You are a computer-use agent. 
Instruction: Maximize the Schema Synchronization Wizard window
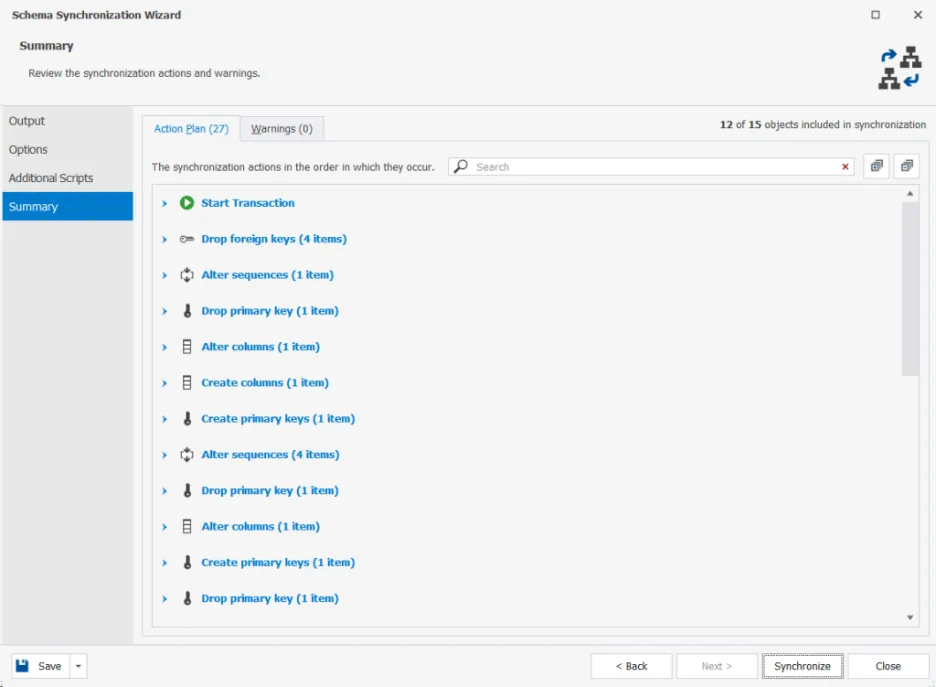[x=875, y=14]
